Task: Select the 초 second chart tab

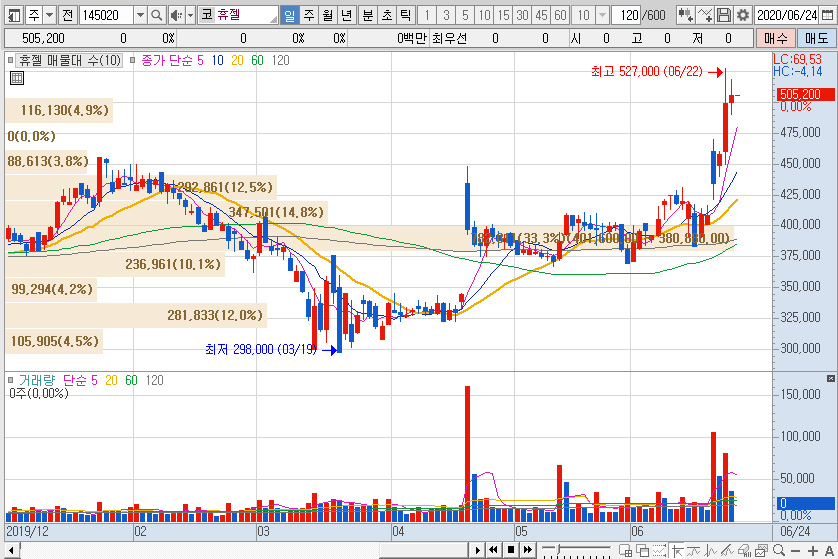Action: point(387,15)
